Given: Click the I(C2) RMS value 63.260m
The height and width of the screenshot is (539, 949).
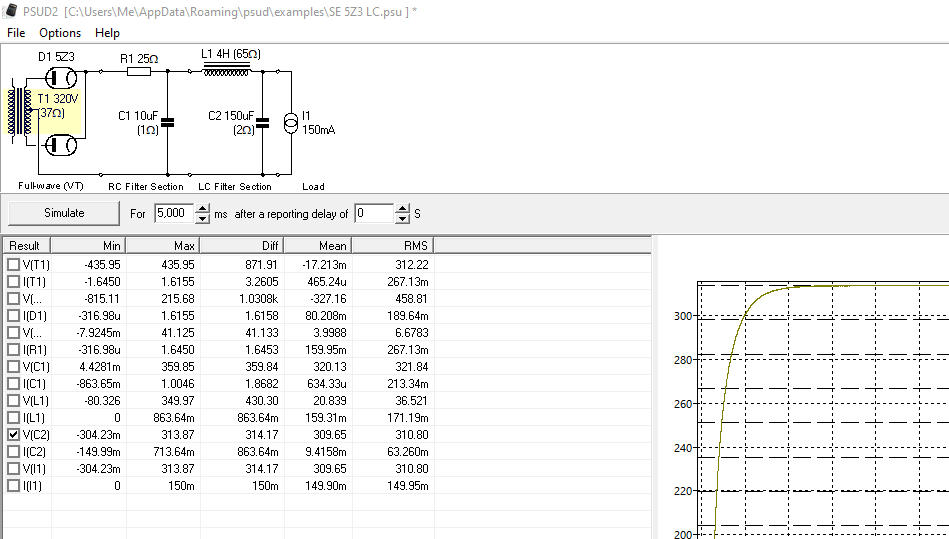Looking at the screenshot, I should [409, 451].
